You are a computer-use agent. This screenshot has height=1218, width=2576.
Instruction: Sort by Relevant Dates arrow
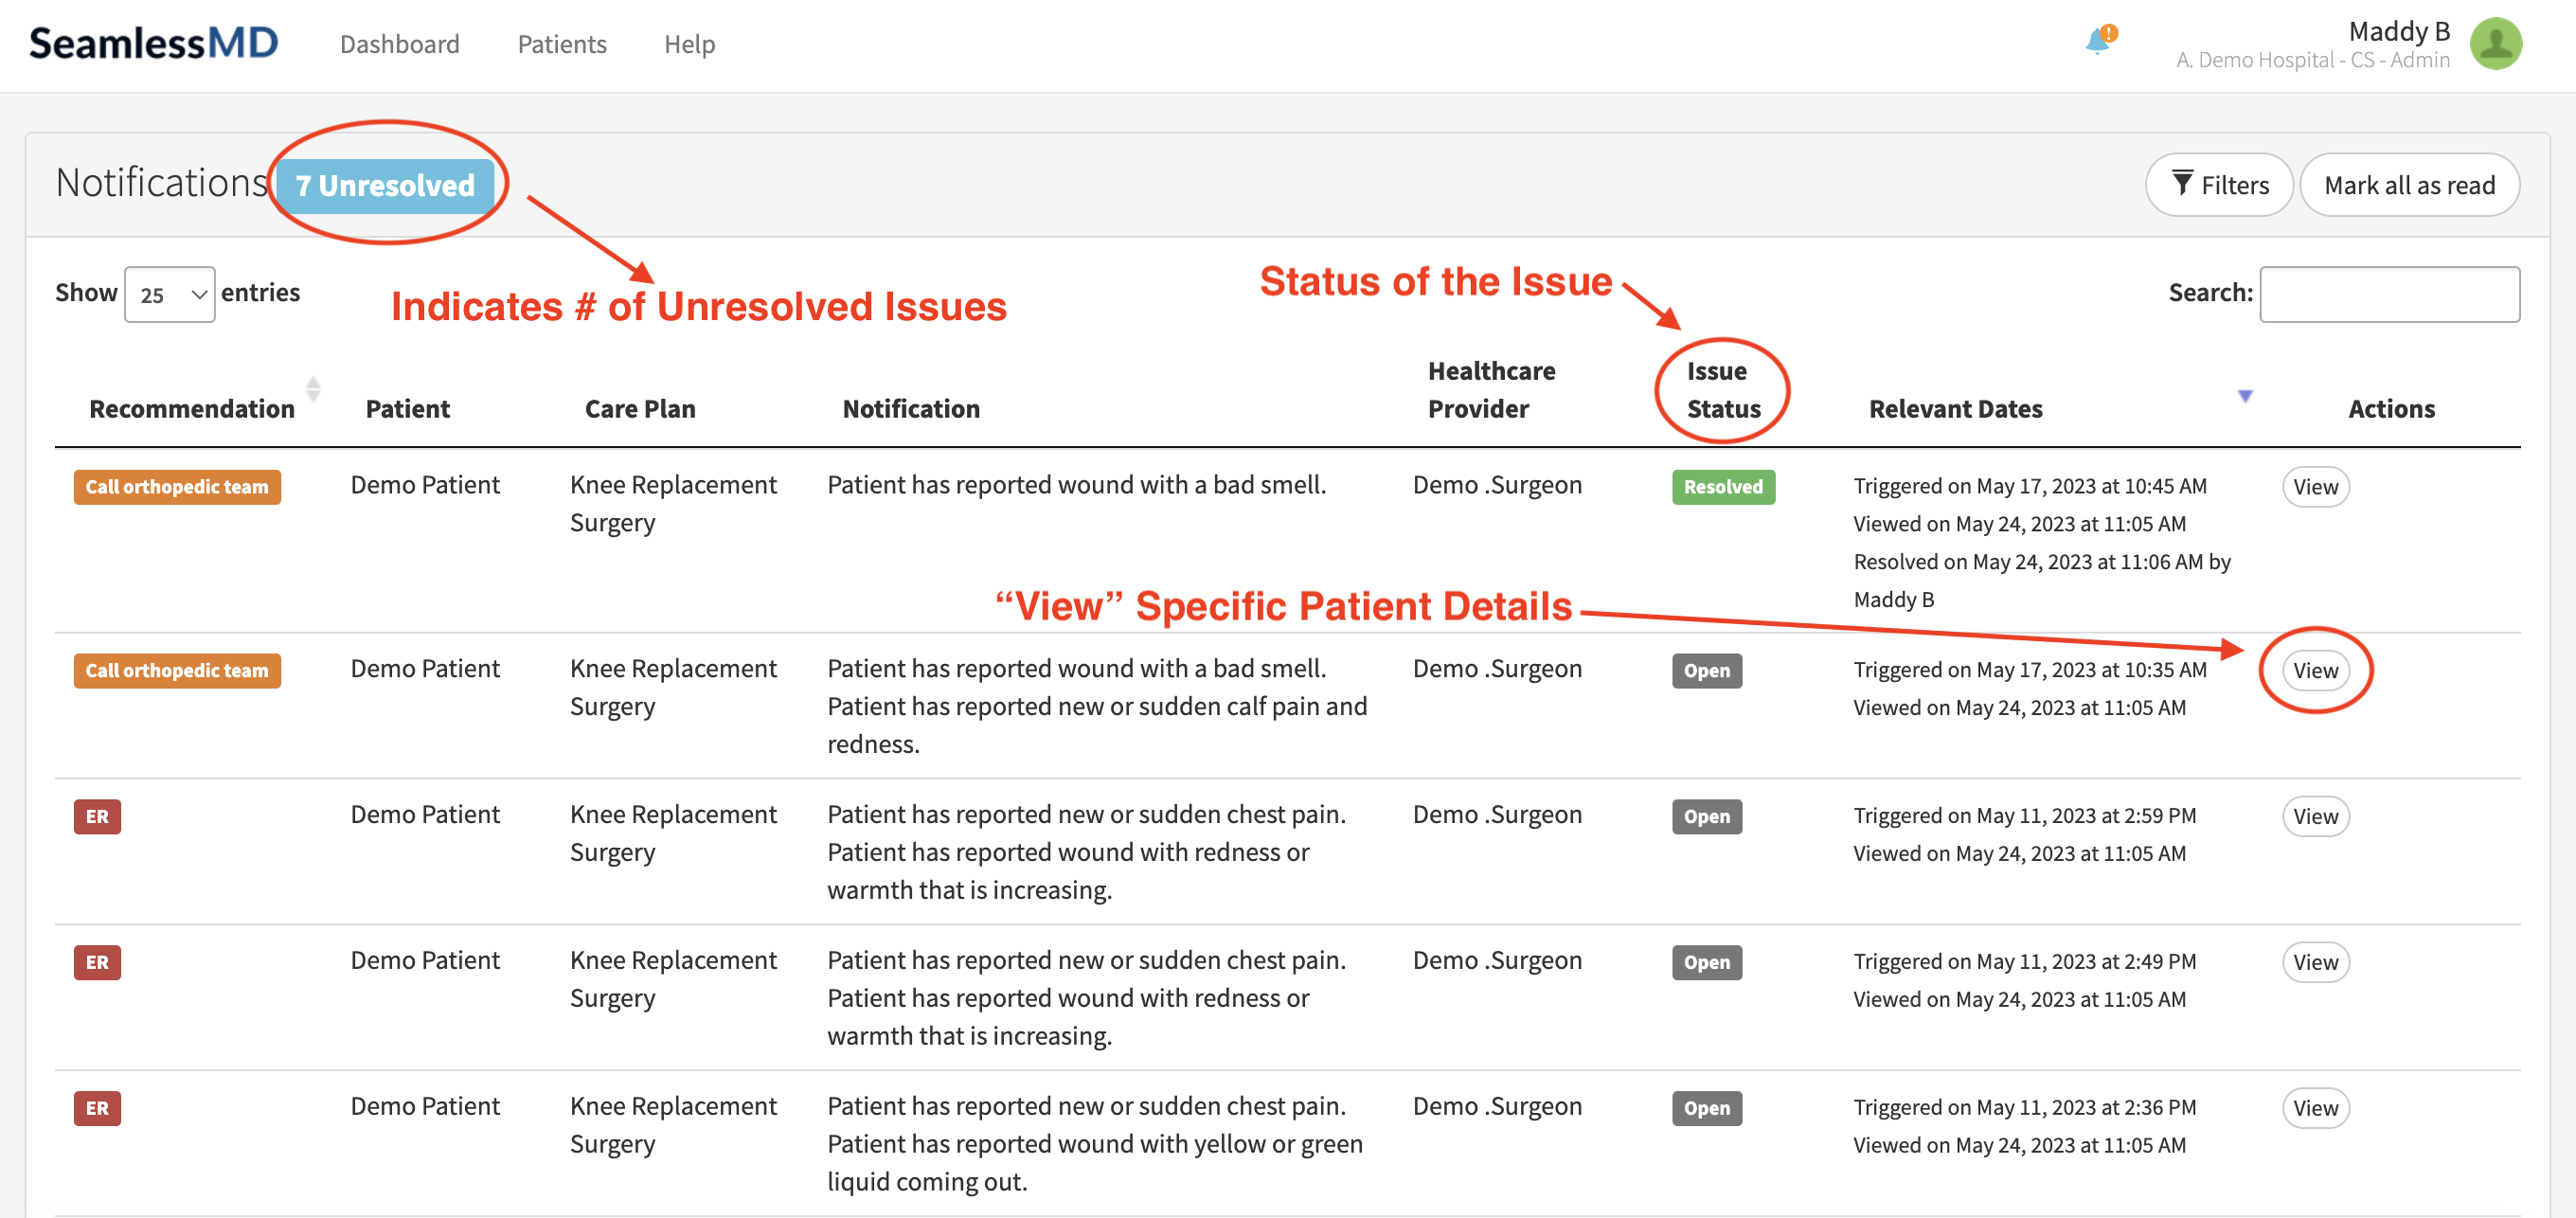click(x=2244, y=396)
